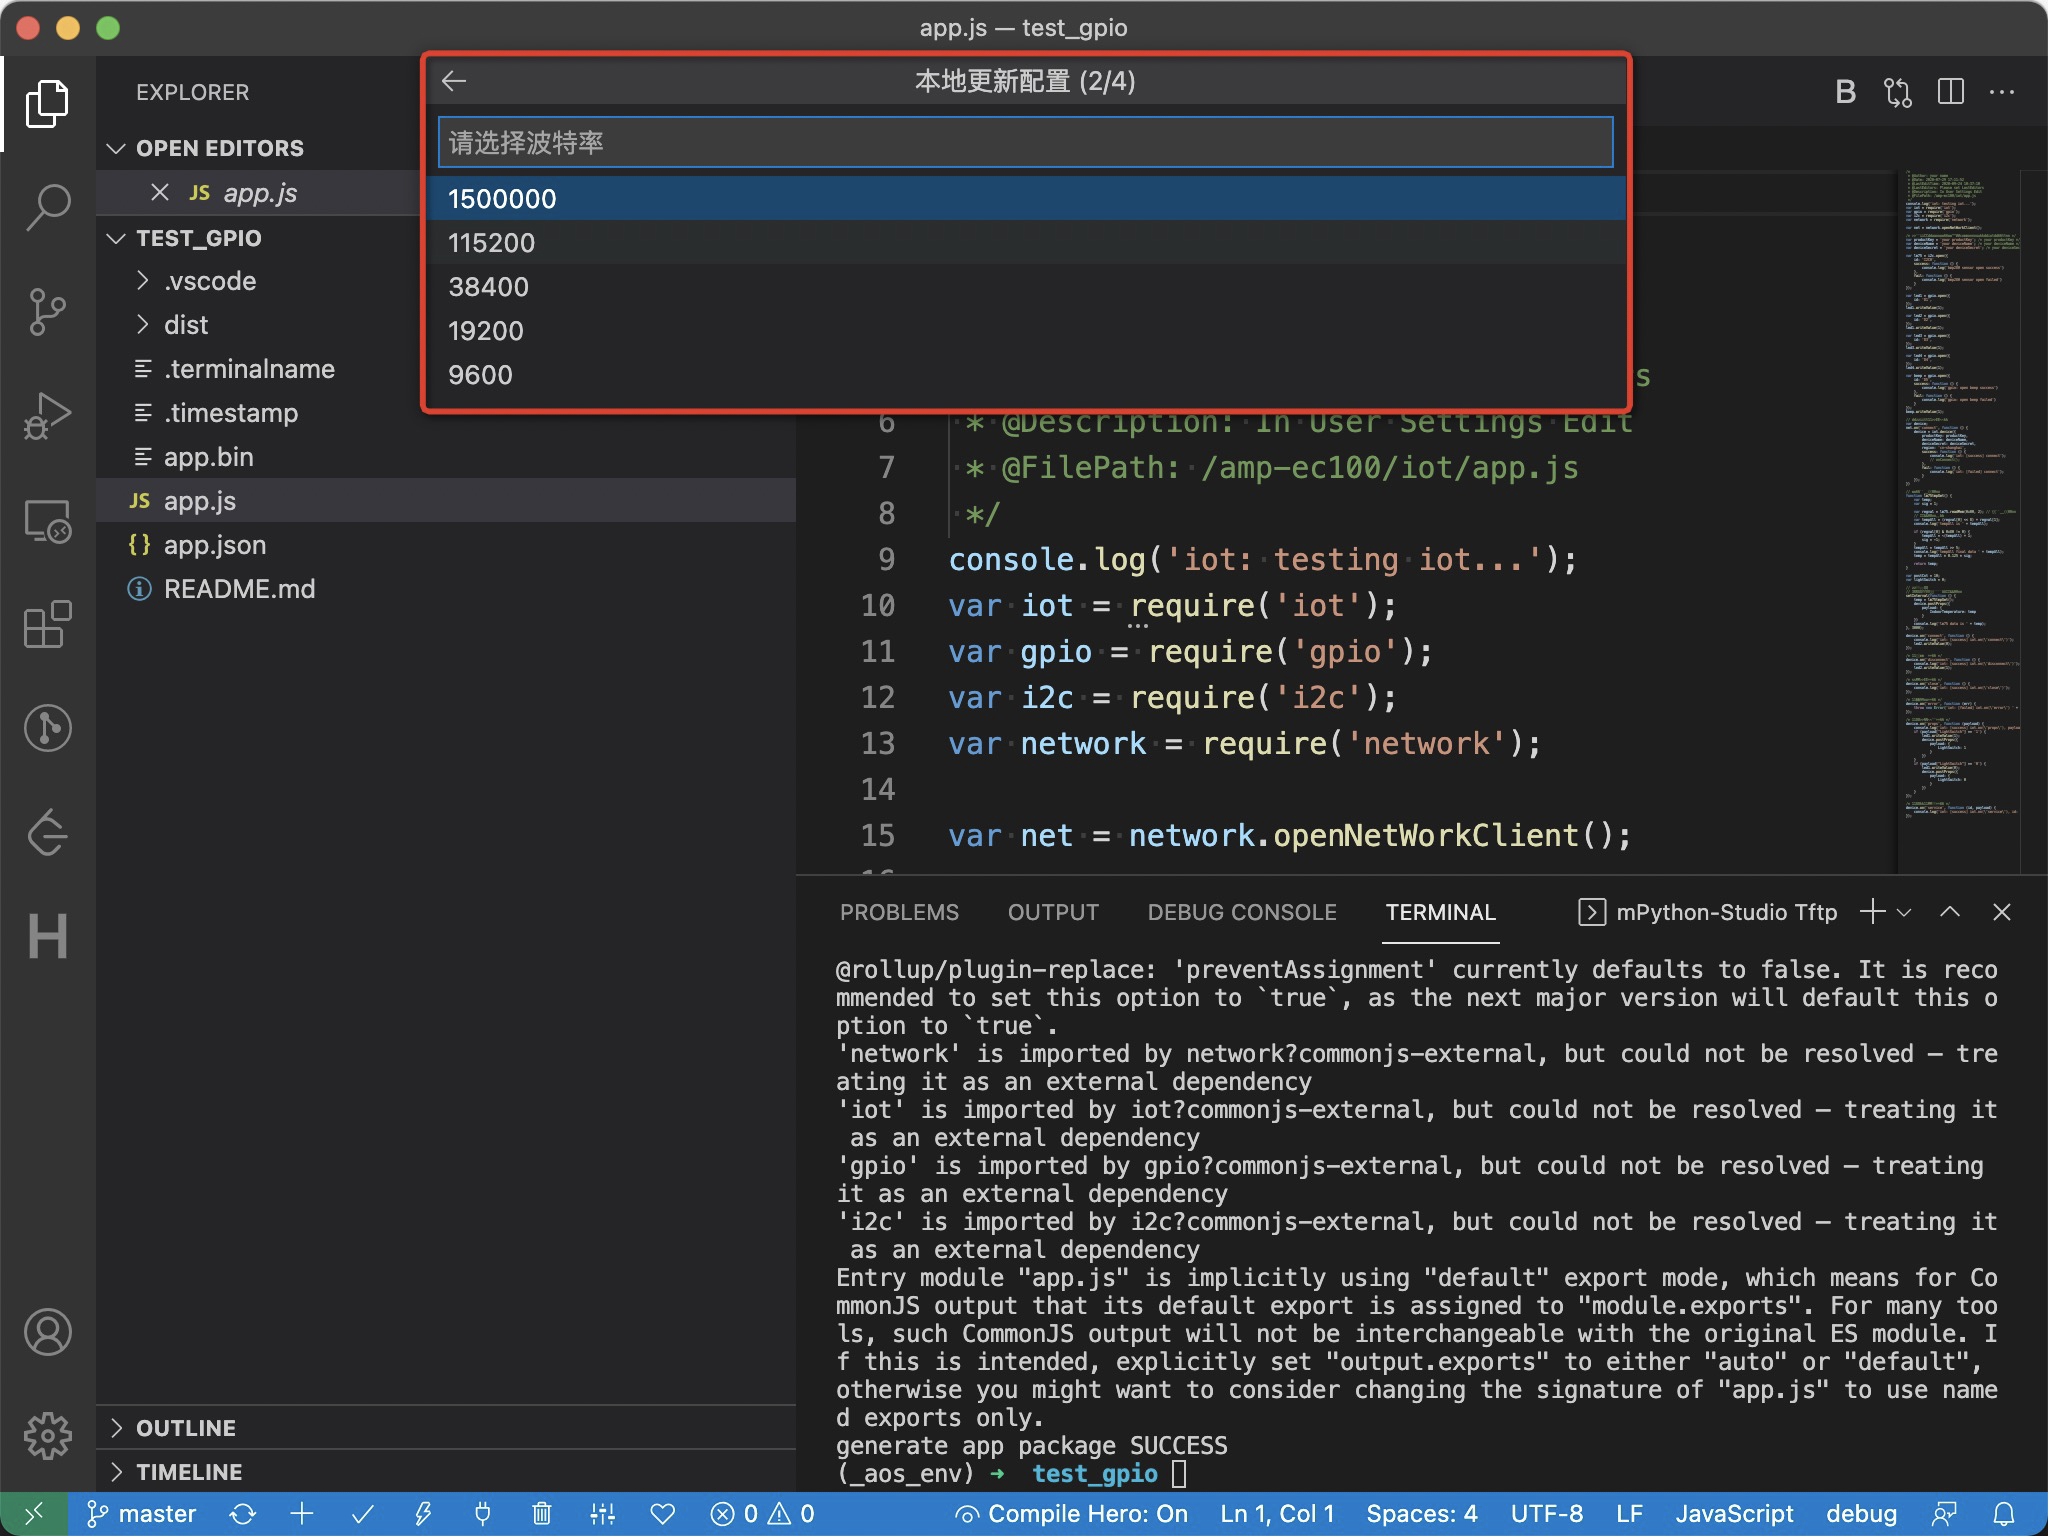The image size is (2048, 1536).
Task: Go back with the quick pick arrow
Action: [454, 81]
